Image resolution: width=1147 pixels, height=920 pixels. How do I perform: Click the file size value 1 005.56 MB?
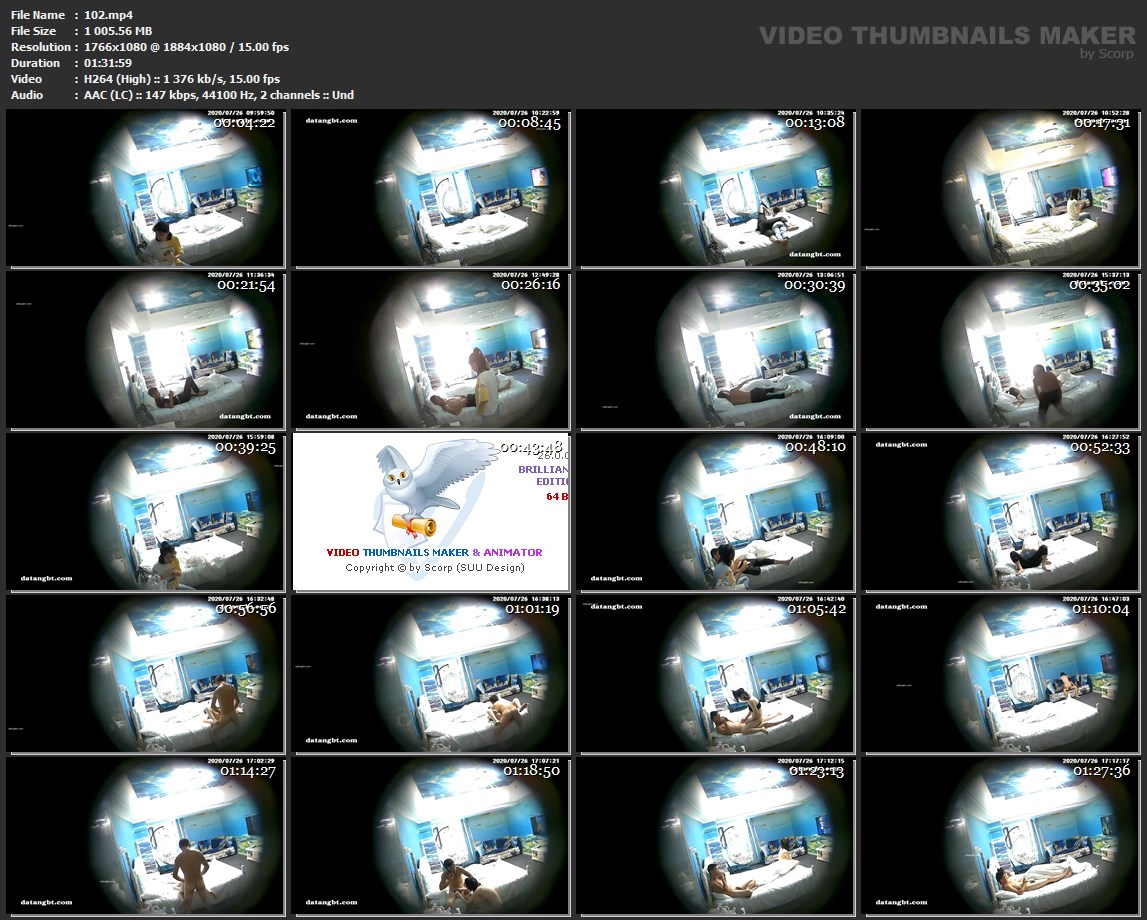coord(118,31)
